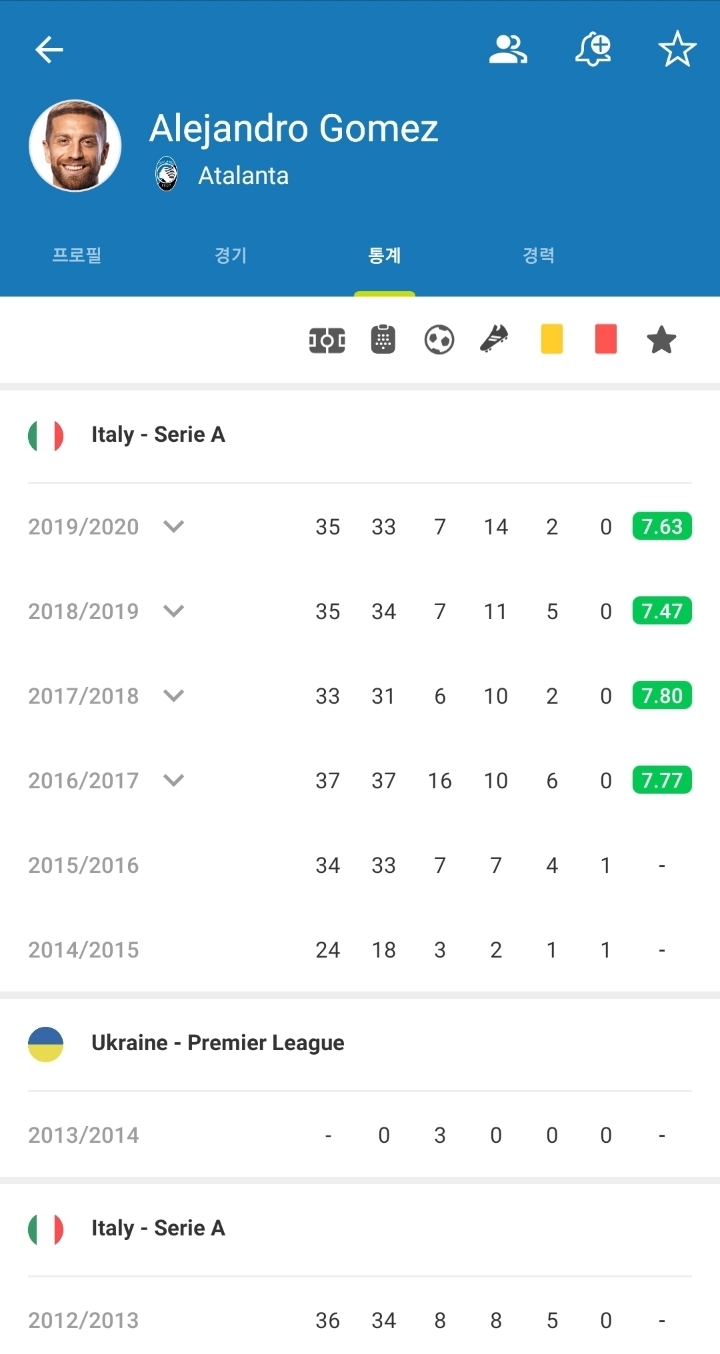Tap the boot assists column icon
This screenshot has width=720, height=1354.
(x=494, y=340)
